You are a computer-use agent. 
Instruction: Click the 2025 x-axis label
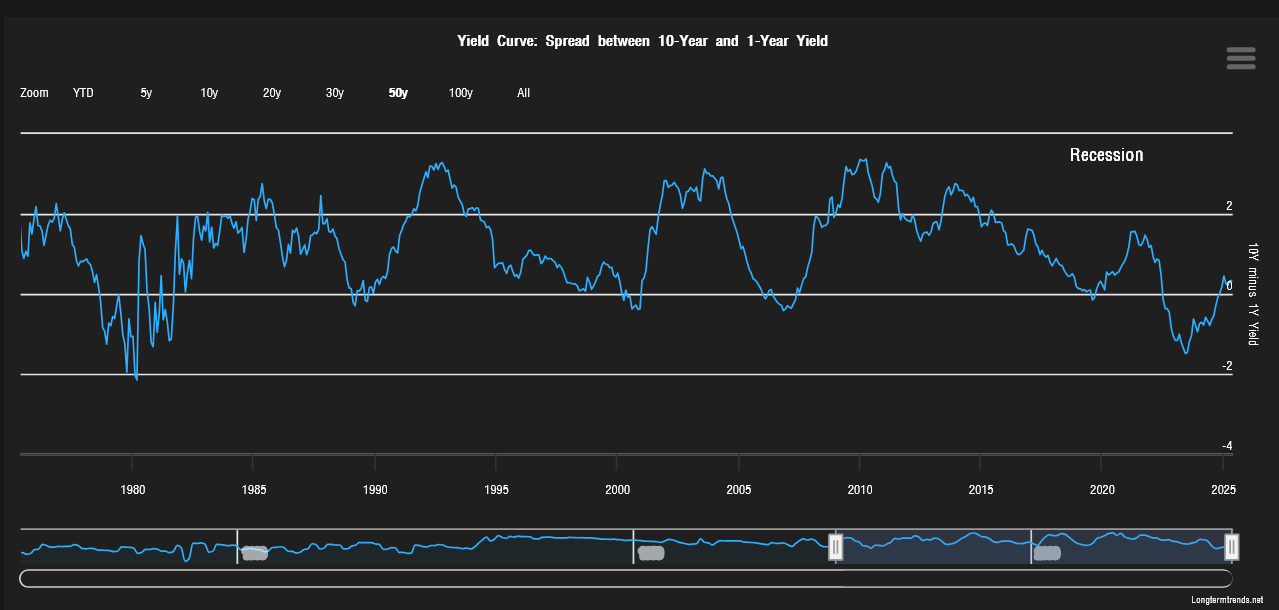(1224, 489)
